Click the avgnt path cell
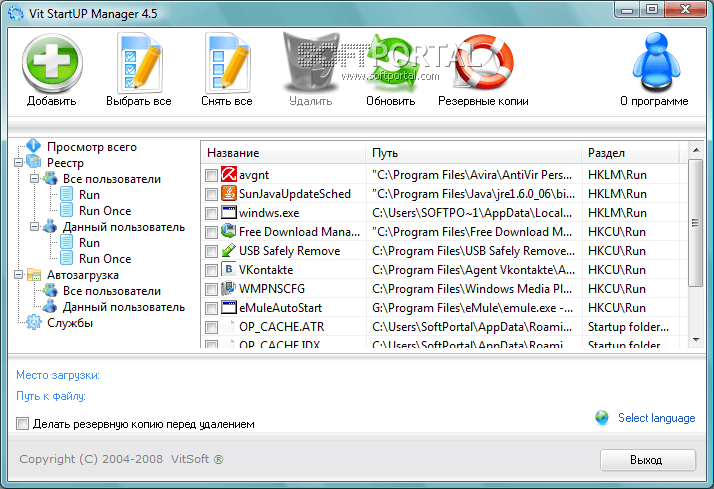This screenshot has width=714, height=489. pos(472,175)
